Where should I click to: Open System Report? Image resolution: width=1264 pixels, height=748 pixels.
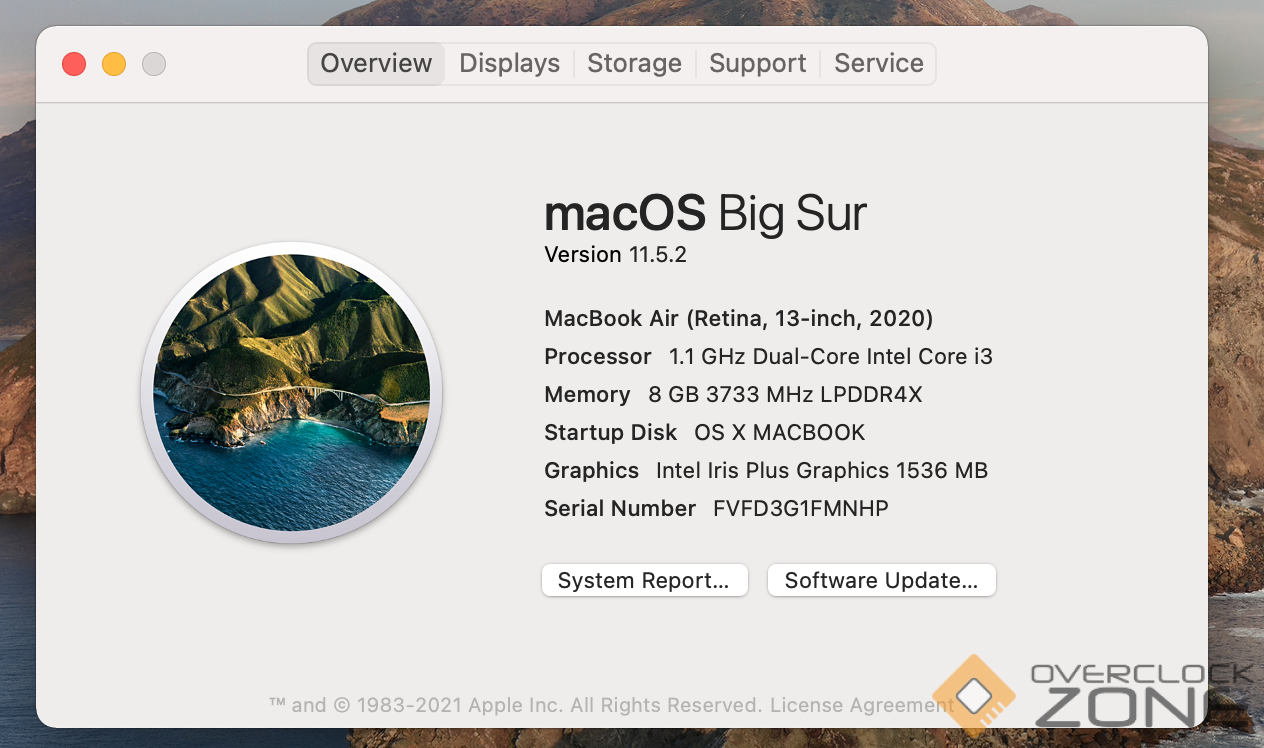pyautogui.click(x=645, y=581)
